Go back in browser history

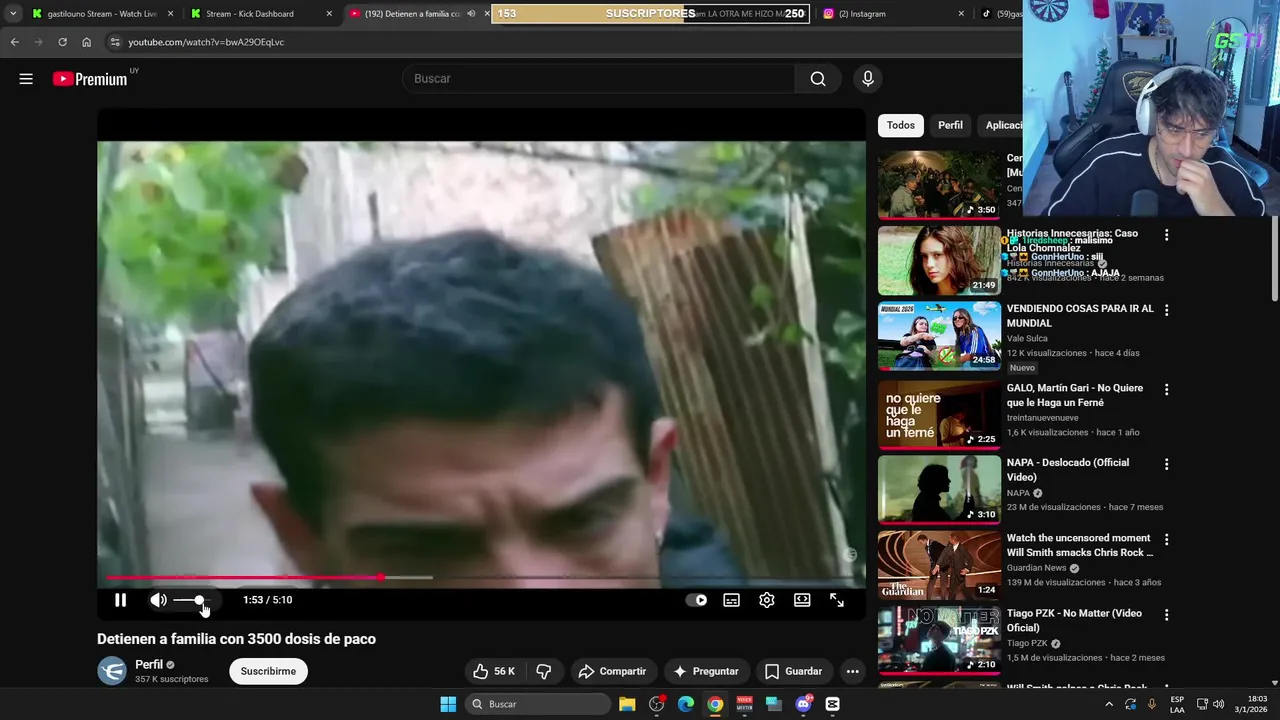pos(14,42)
